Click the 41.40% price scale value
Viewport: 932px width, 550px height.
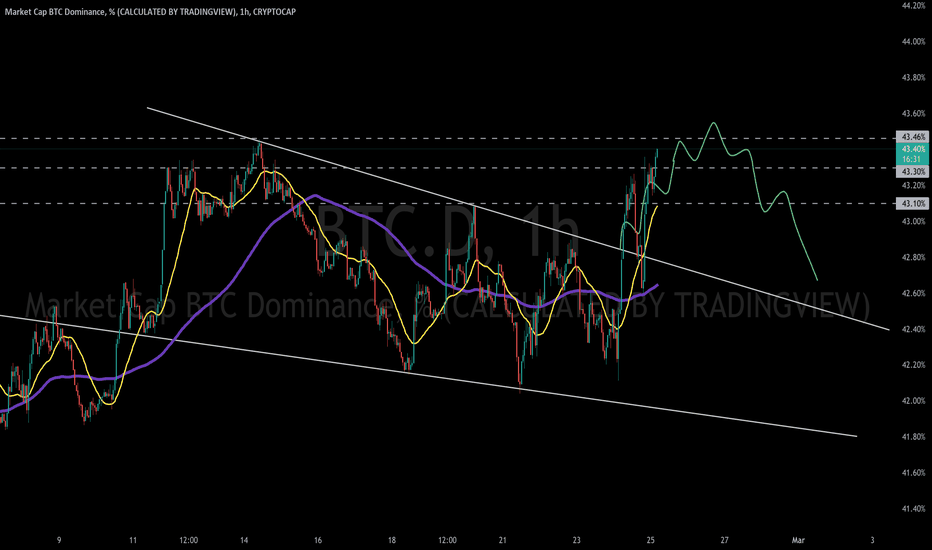(x=913, y=509)
